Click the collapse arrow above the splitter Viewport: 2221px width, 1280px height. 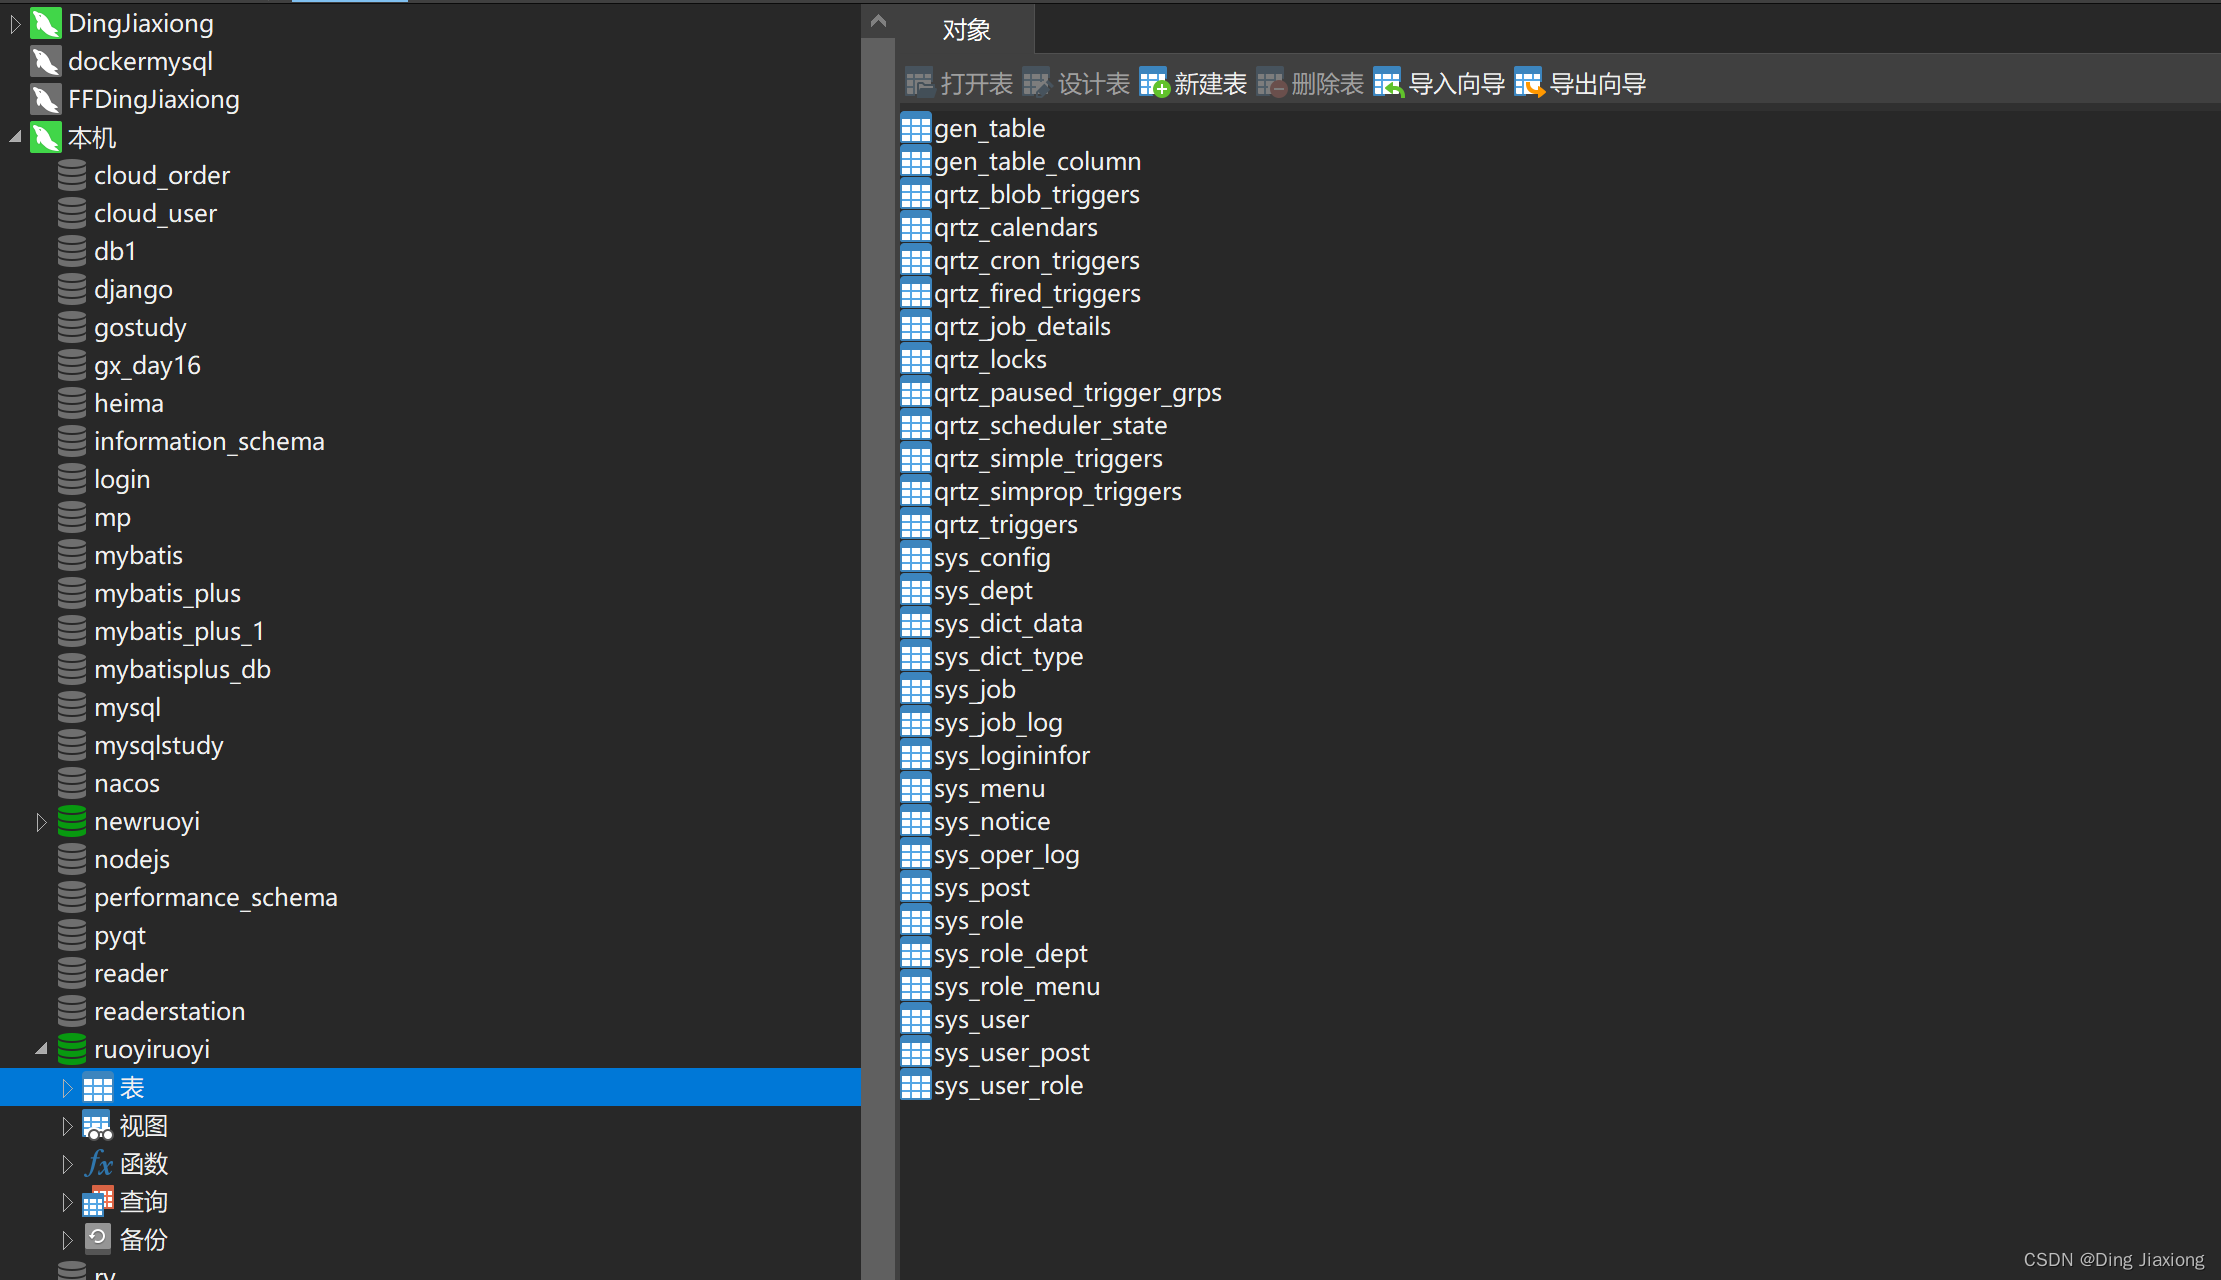tap(878, 20)
